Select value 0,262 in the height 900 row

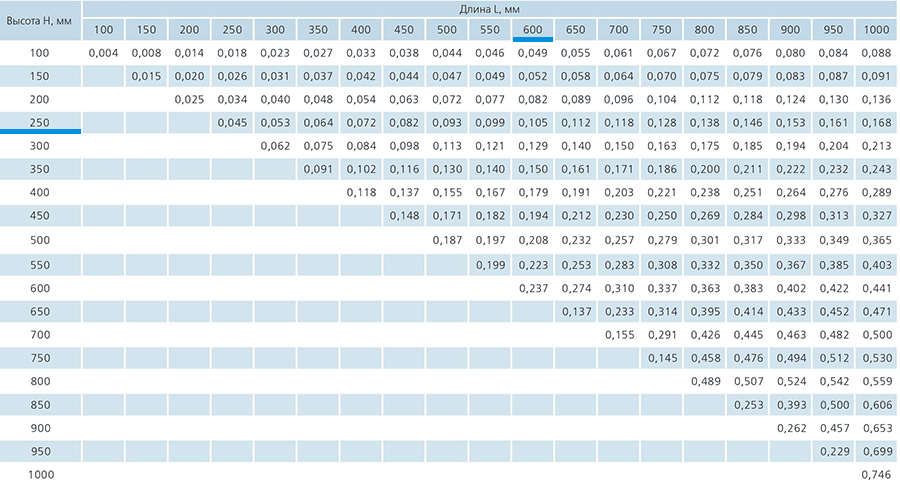point(791,428)
